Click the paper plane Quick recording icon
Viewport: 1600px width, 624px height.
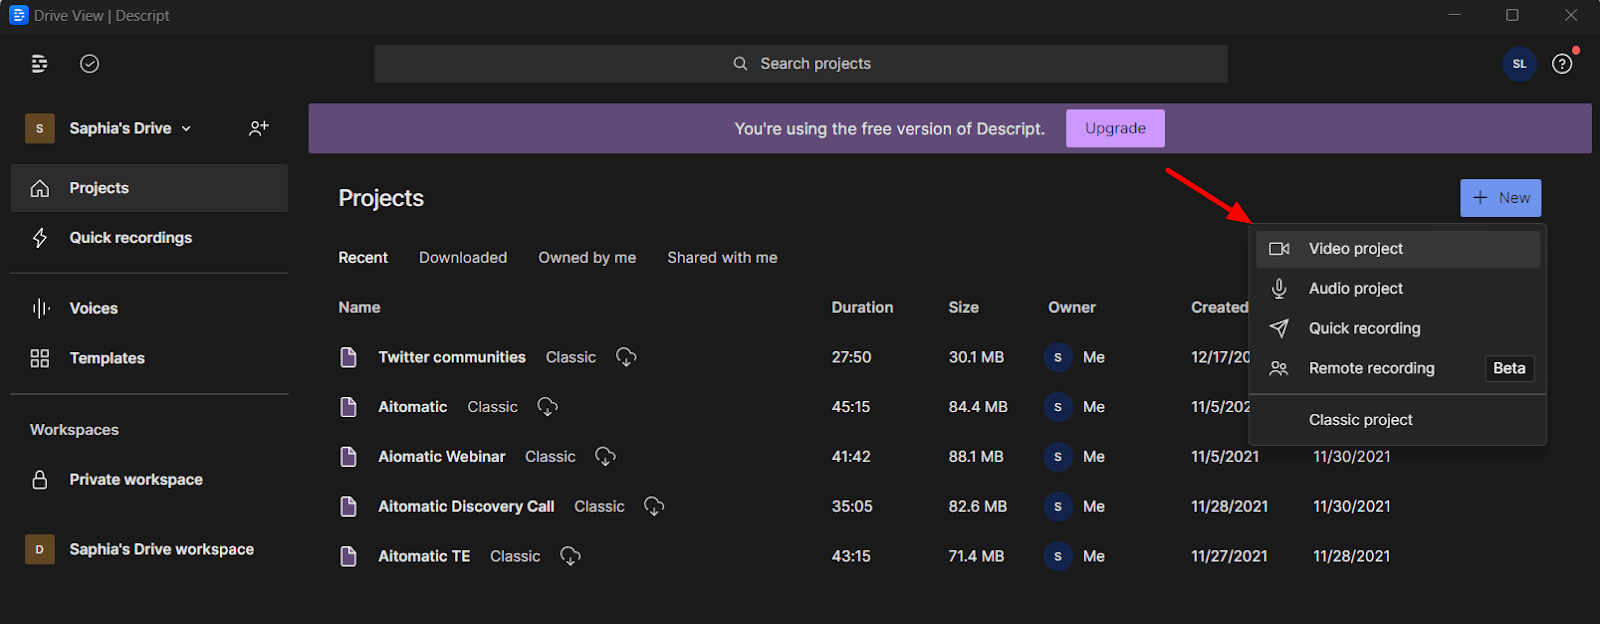coord(1279,328)
